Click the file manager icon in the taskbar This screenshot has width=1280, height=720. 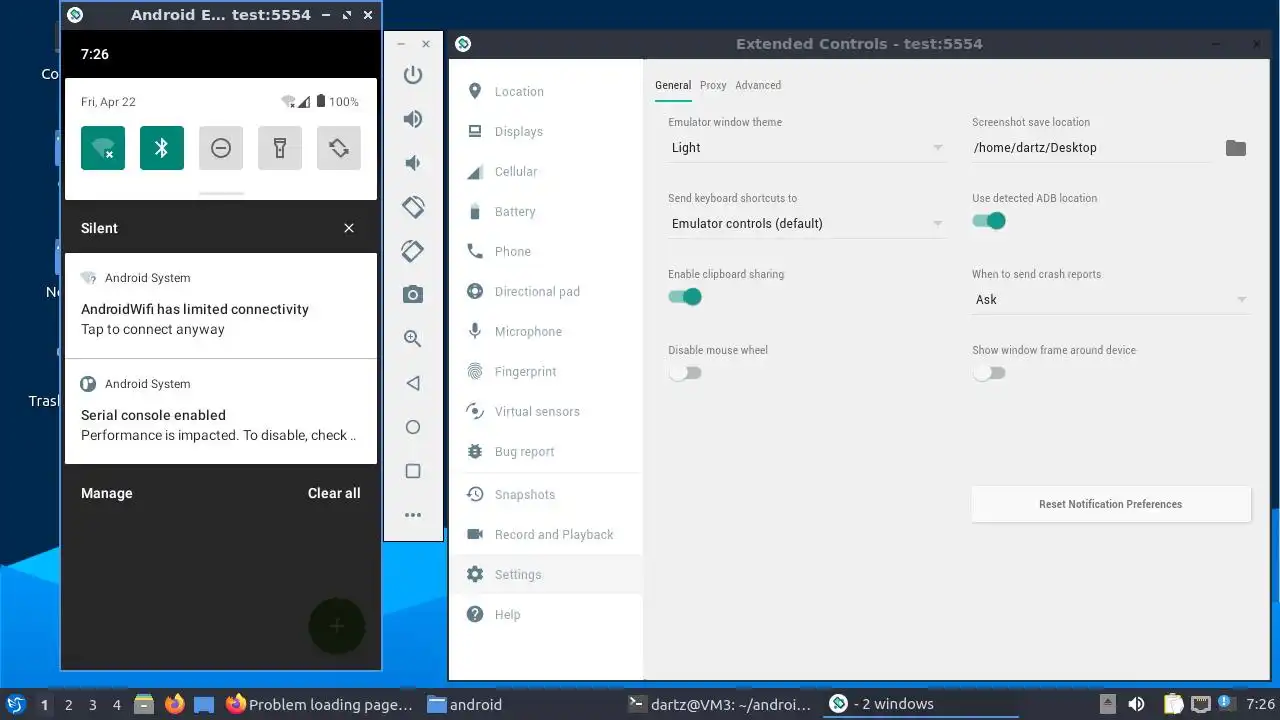click(x=144, y=704)
